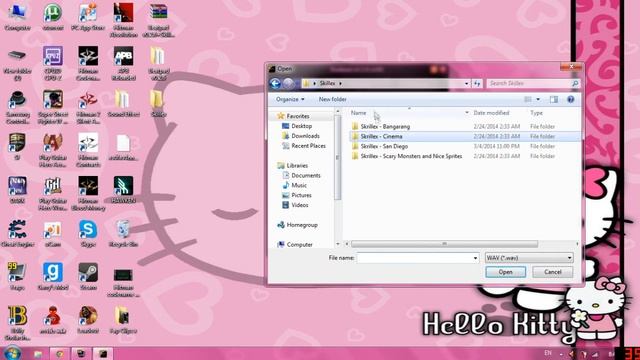640x360 pixels.
Task: Go back in the Open dialog
Action: coord(276,84)
